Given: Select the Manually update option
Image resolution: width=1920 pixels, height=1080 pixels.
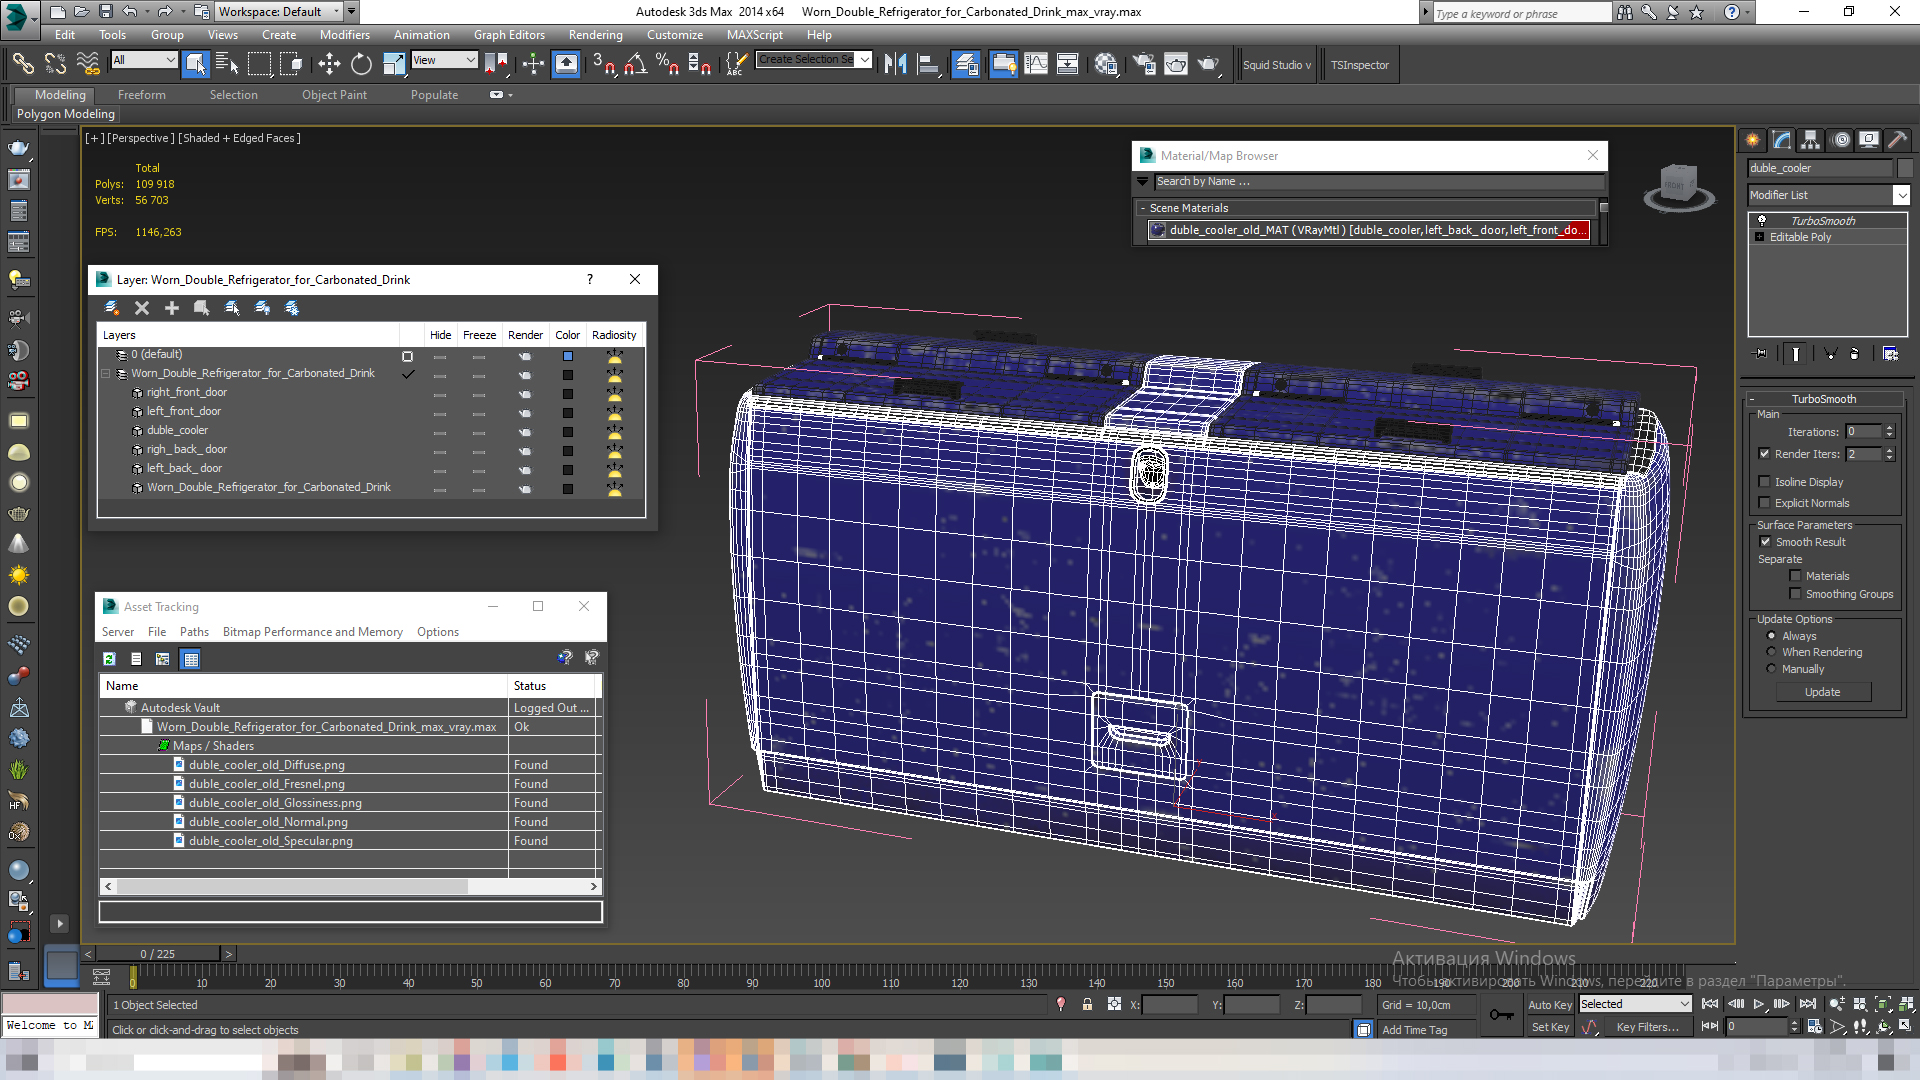Looking at the screenshot, I should coord(1771,669).
